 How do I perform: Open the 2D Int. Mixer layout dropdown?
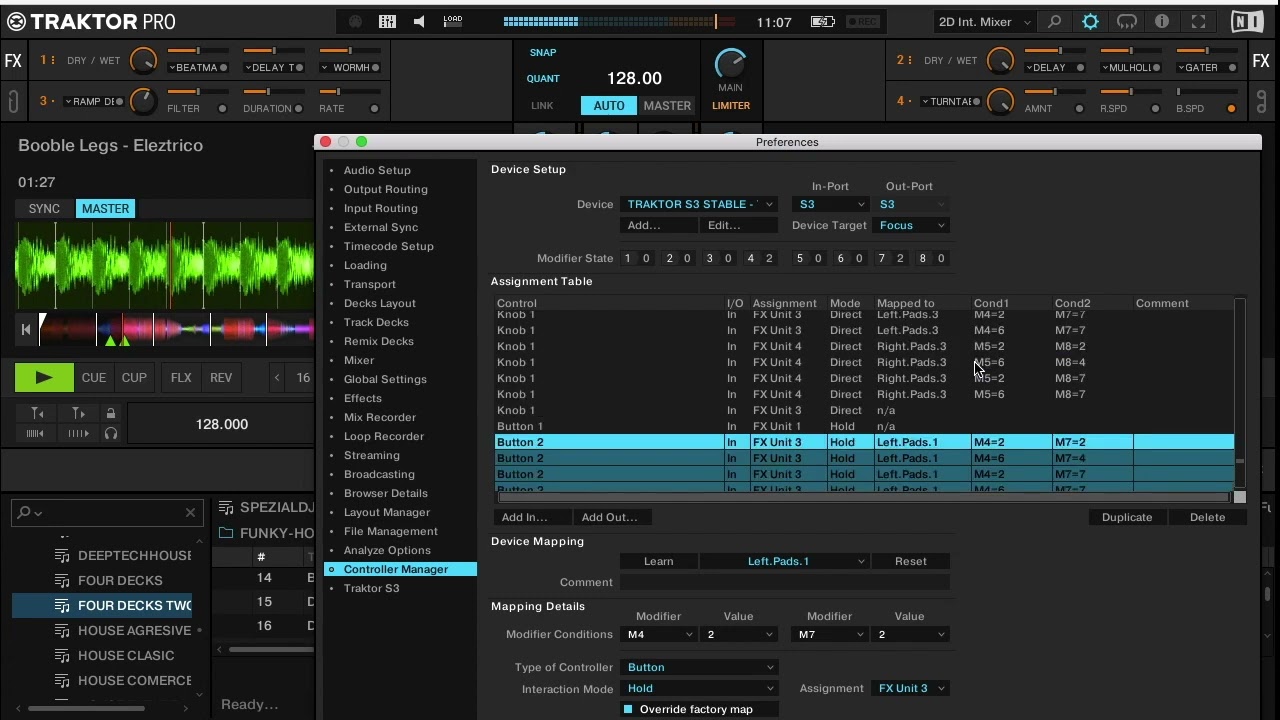(984, 22)
